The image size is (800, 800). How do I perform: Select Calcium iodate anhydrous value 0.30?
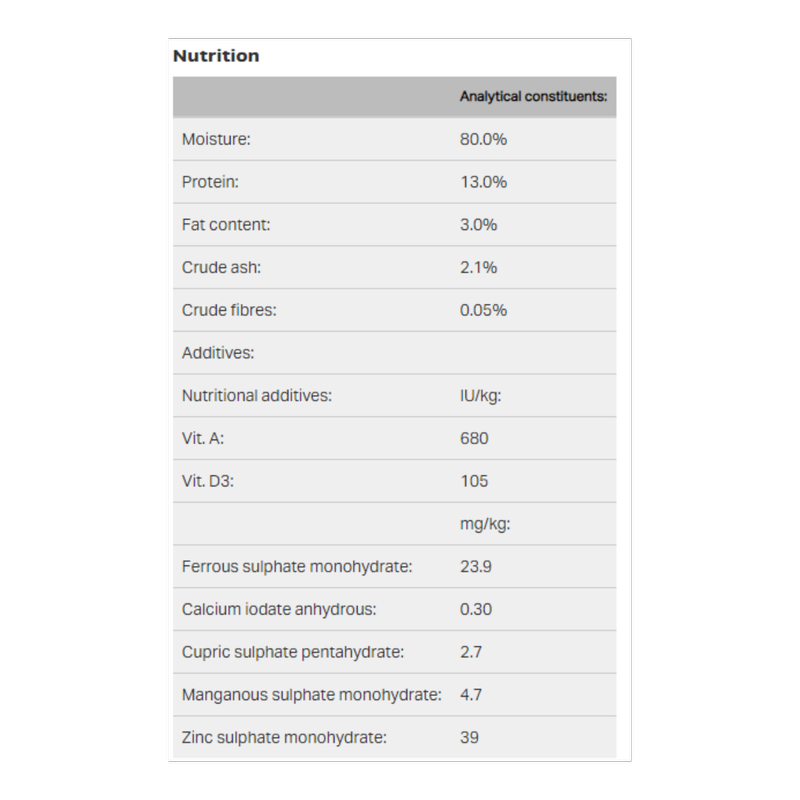(476, 609)
